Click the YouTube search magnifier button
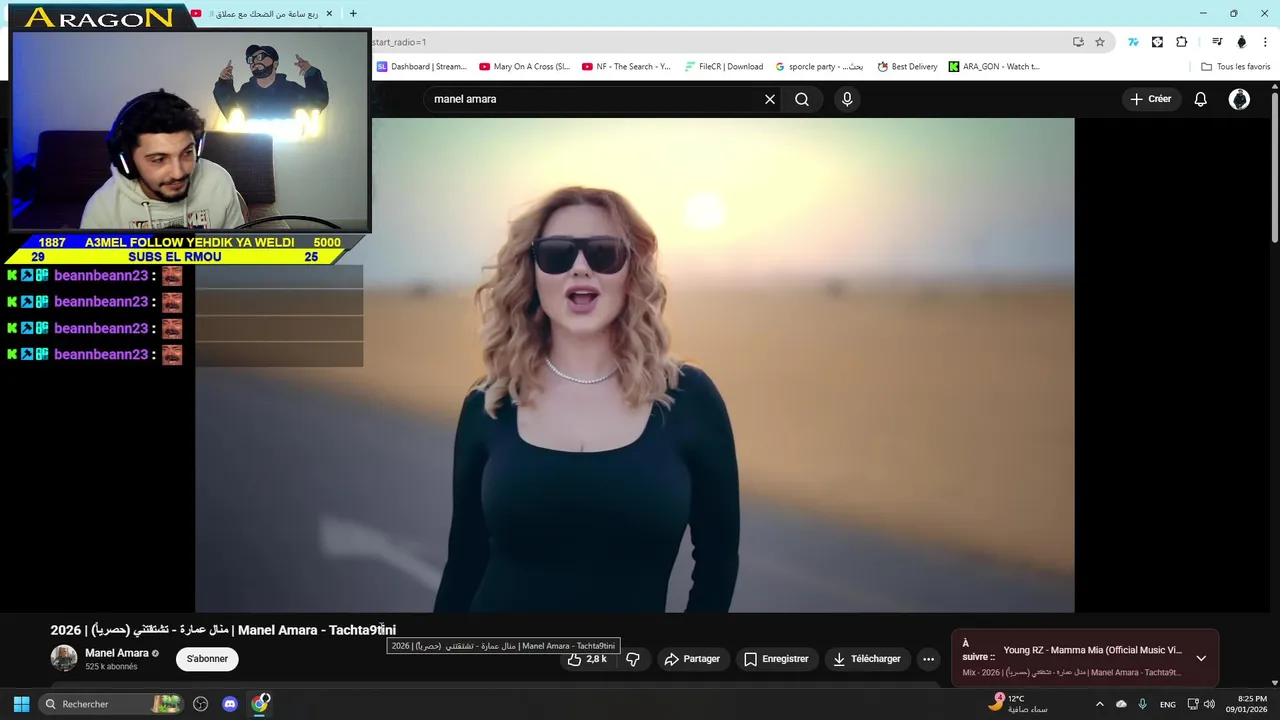1280x720 pixels. tap(802, 99)
